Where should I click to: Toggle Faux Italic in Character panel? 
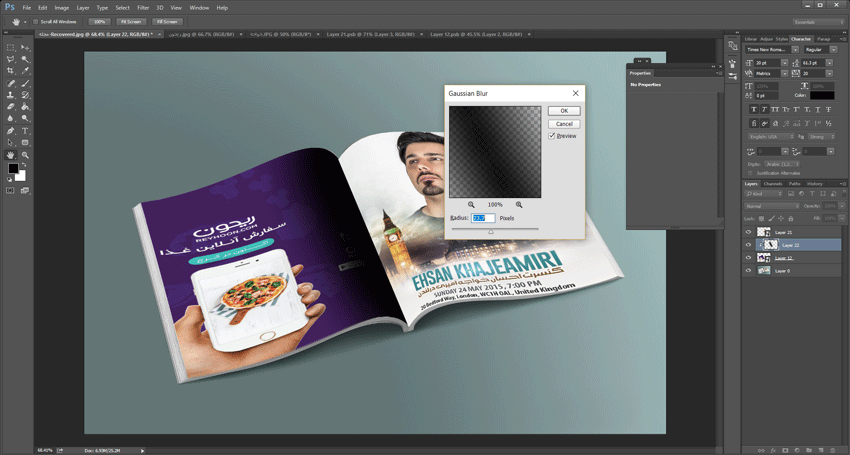[x=764, y=110]
